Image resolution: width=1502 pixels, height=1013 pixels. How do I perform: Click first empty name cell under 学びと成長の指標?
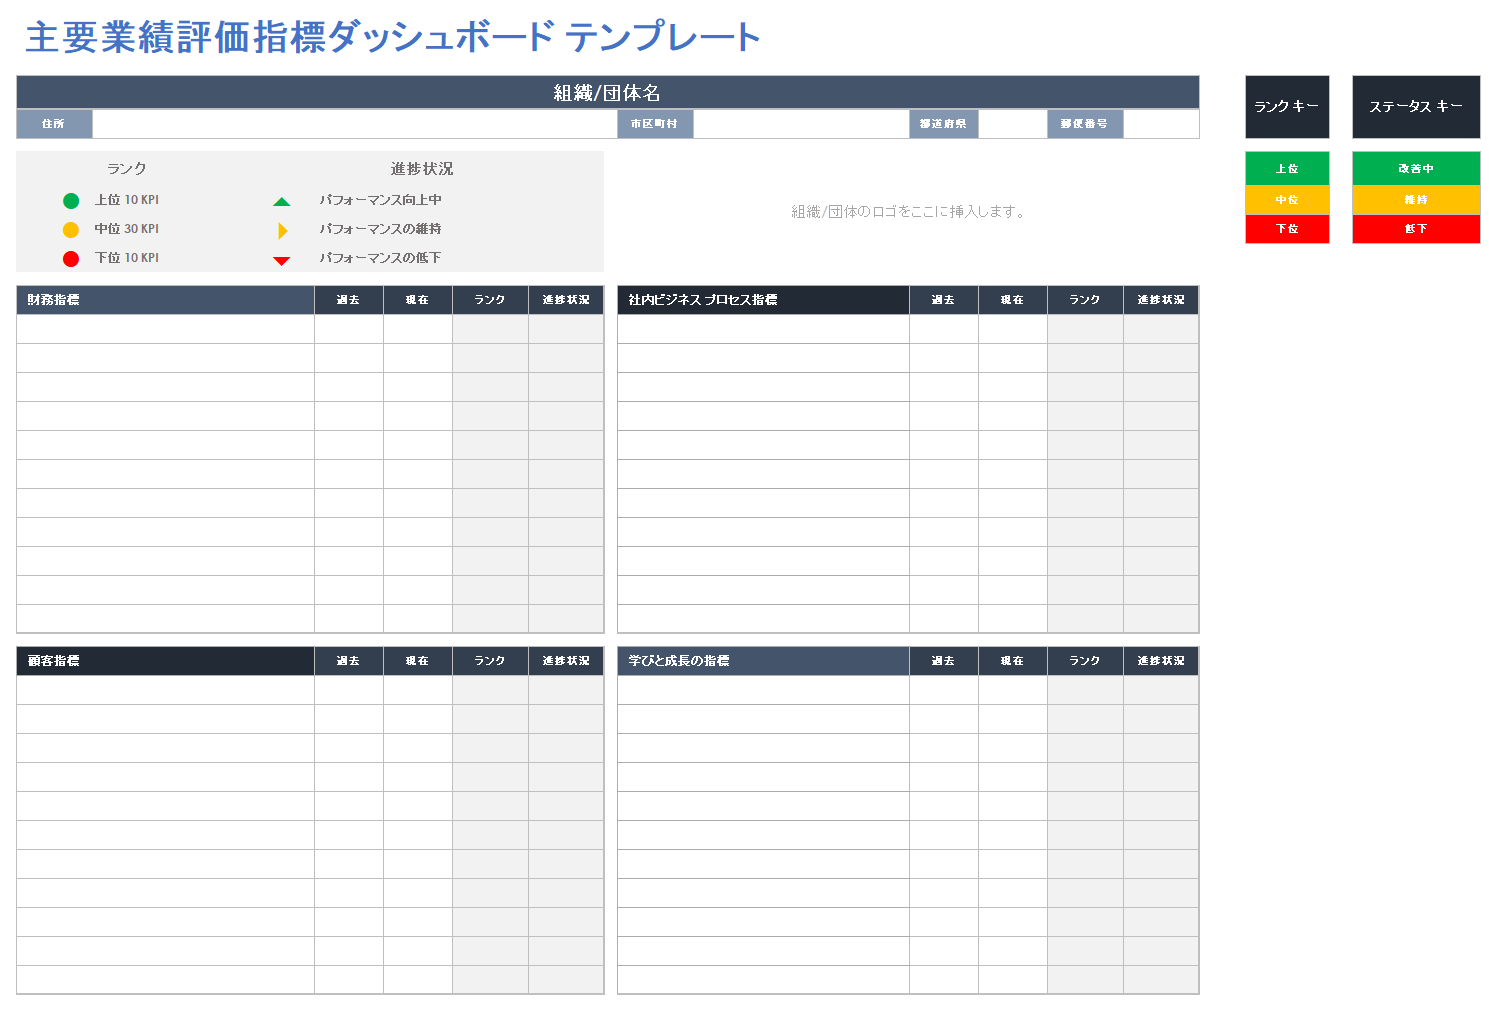pos(763,690)
